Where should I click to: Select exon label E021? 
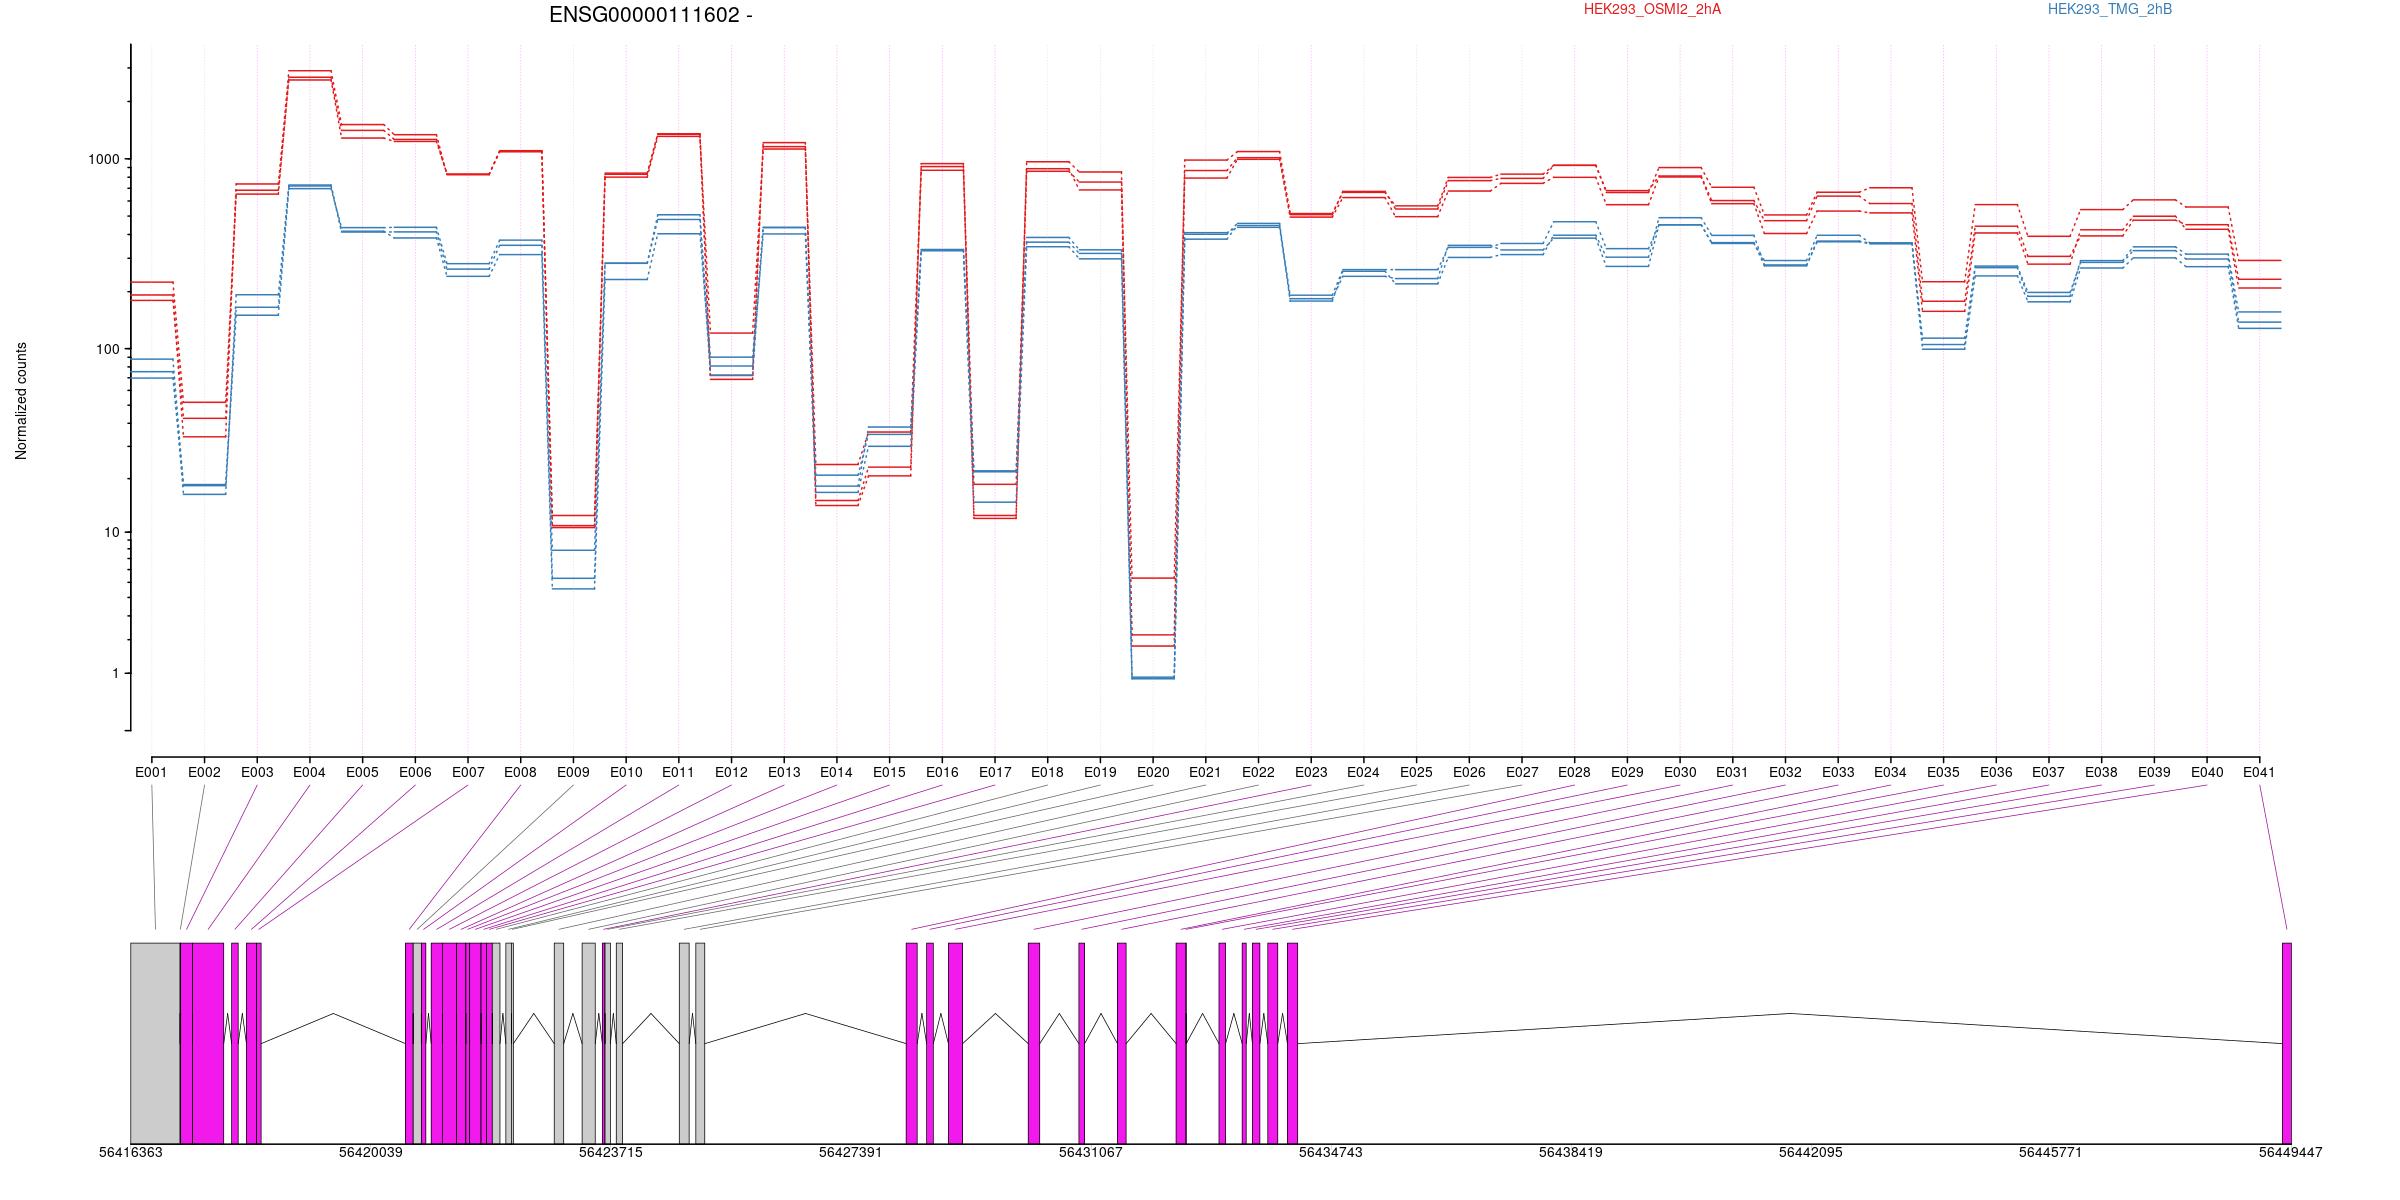click(x=1205, y=772)
